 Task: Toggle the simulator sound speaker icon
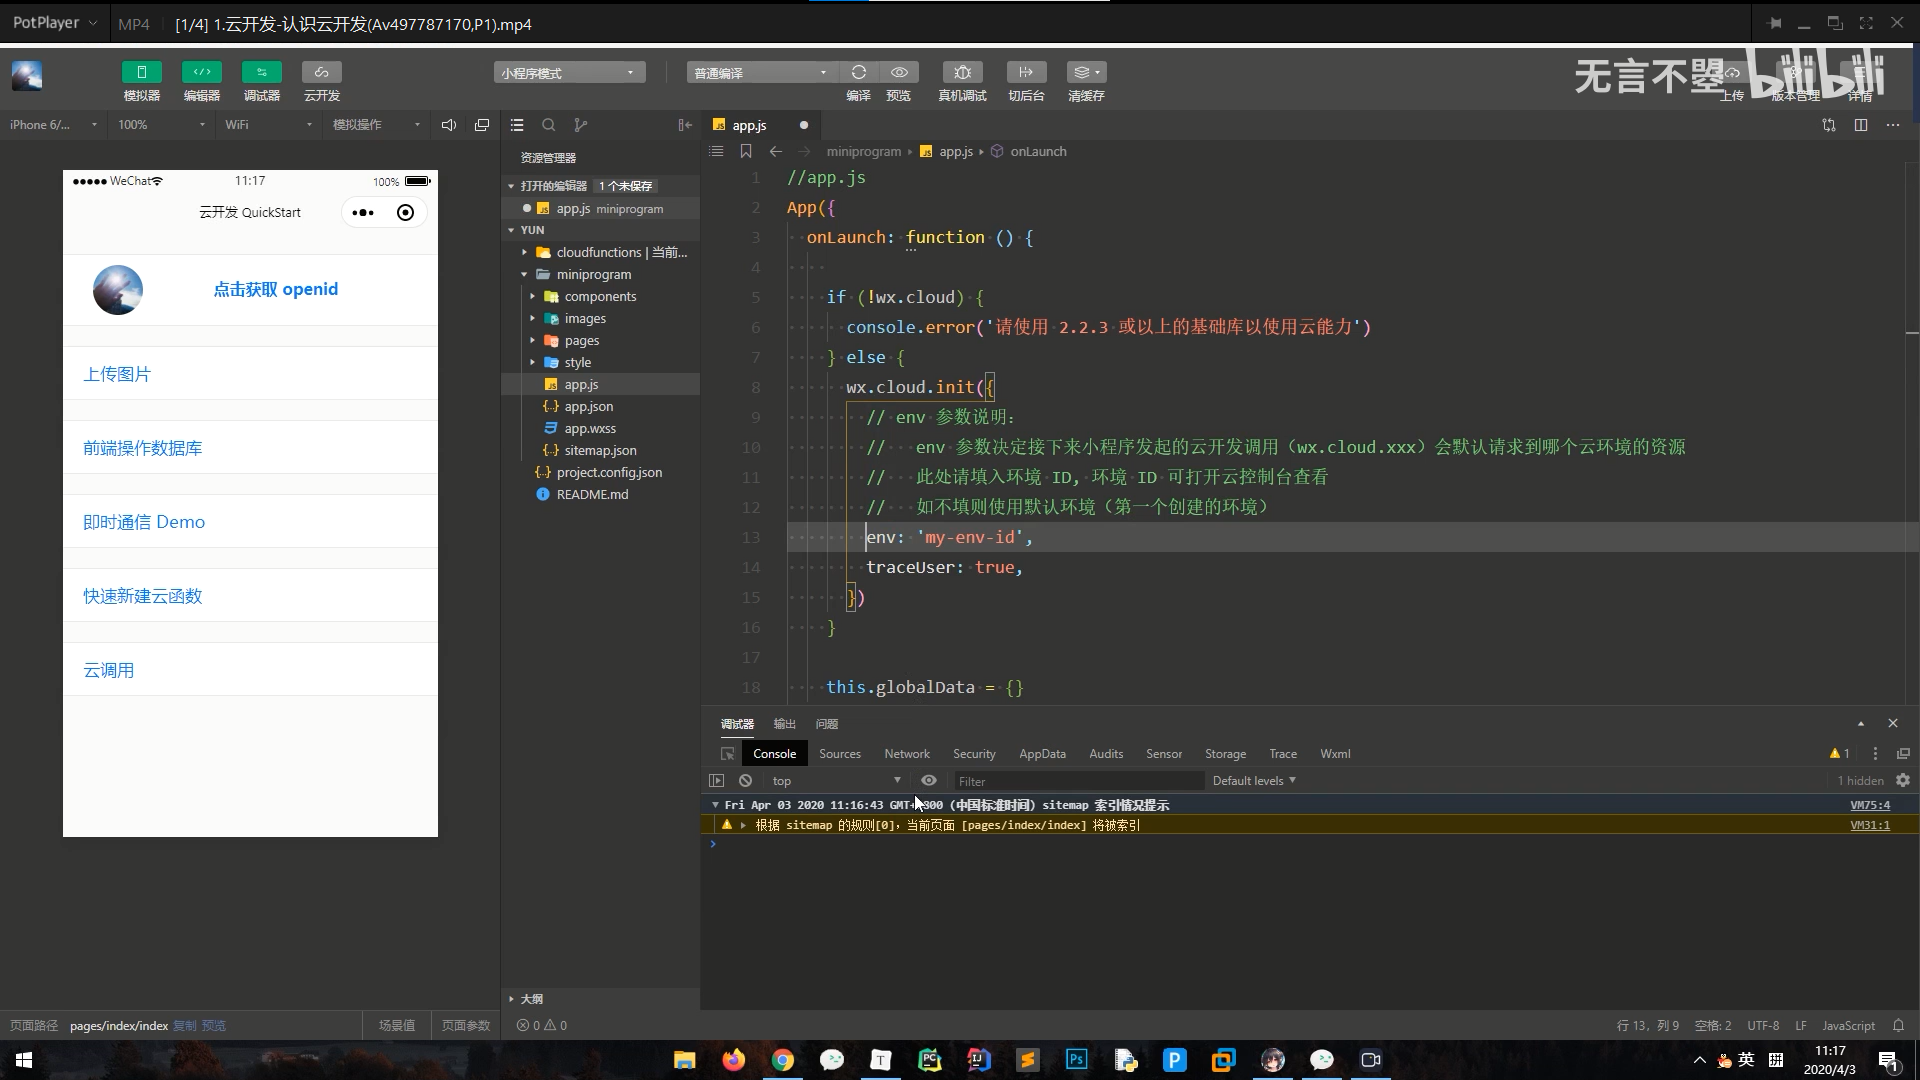point(449,125)
